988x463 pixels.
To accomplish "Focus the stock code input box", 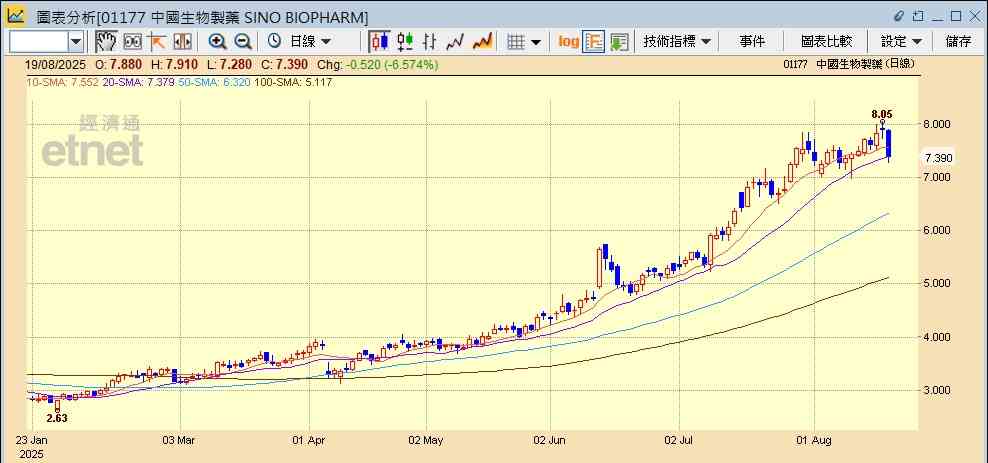I will coord(38,42).
